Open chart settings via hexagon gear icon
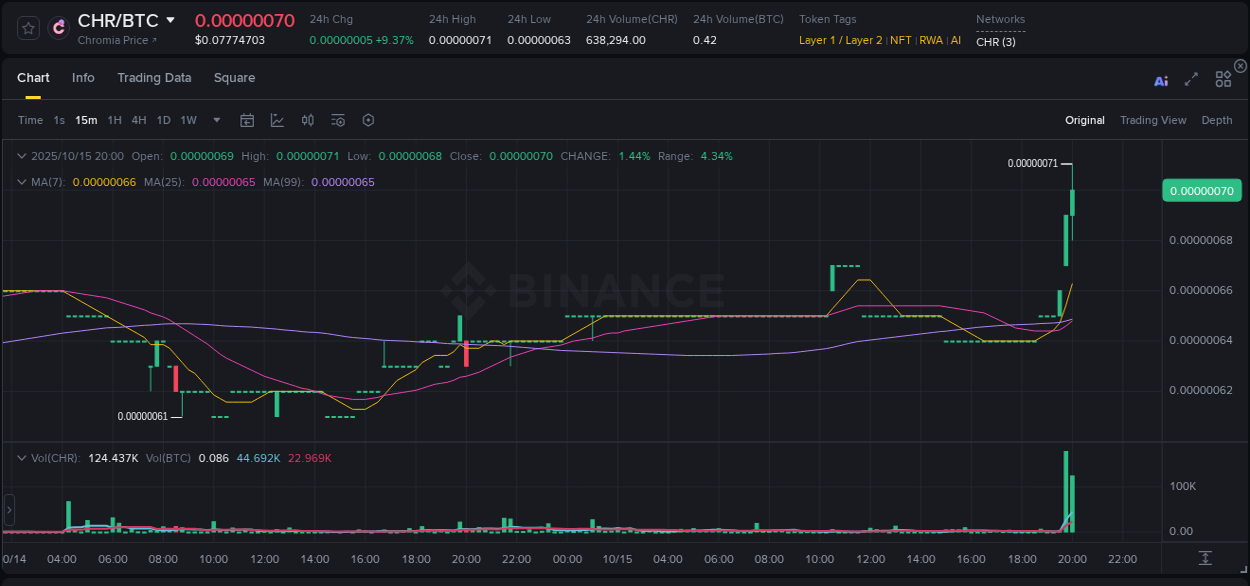Screen dimensions: 1250x586 [368, 120]
